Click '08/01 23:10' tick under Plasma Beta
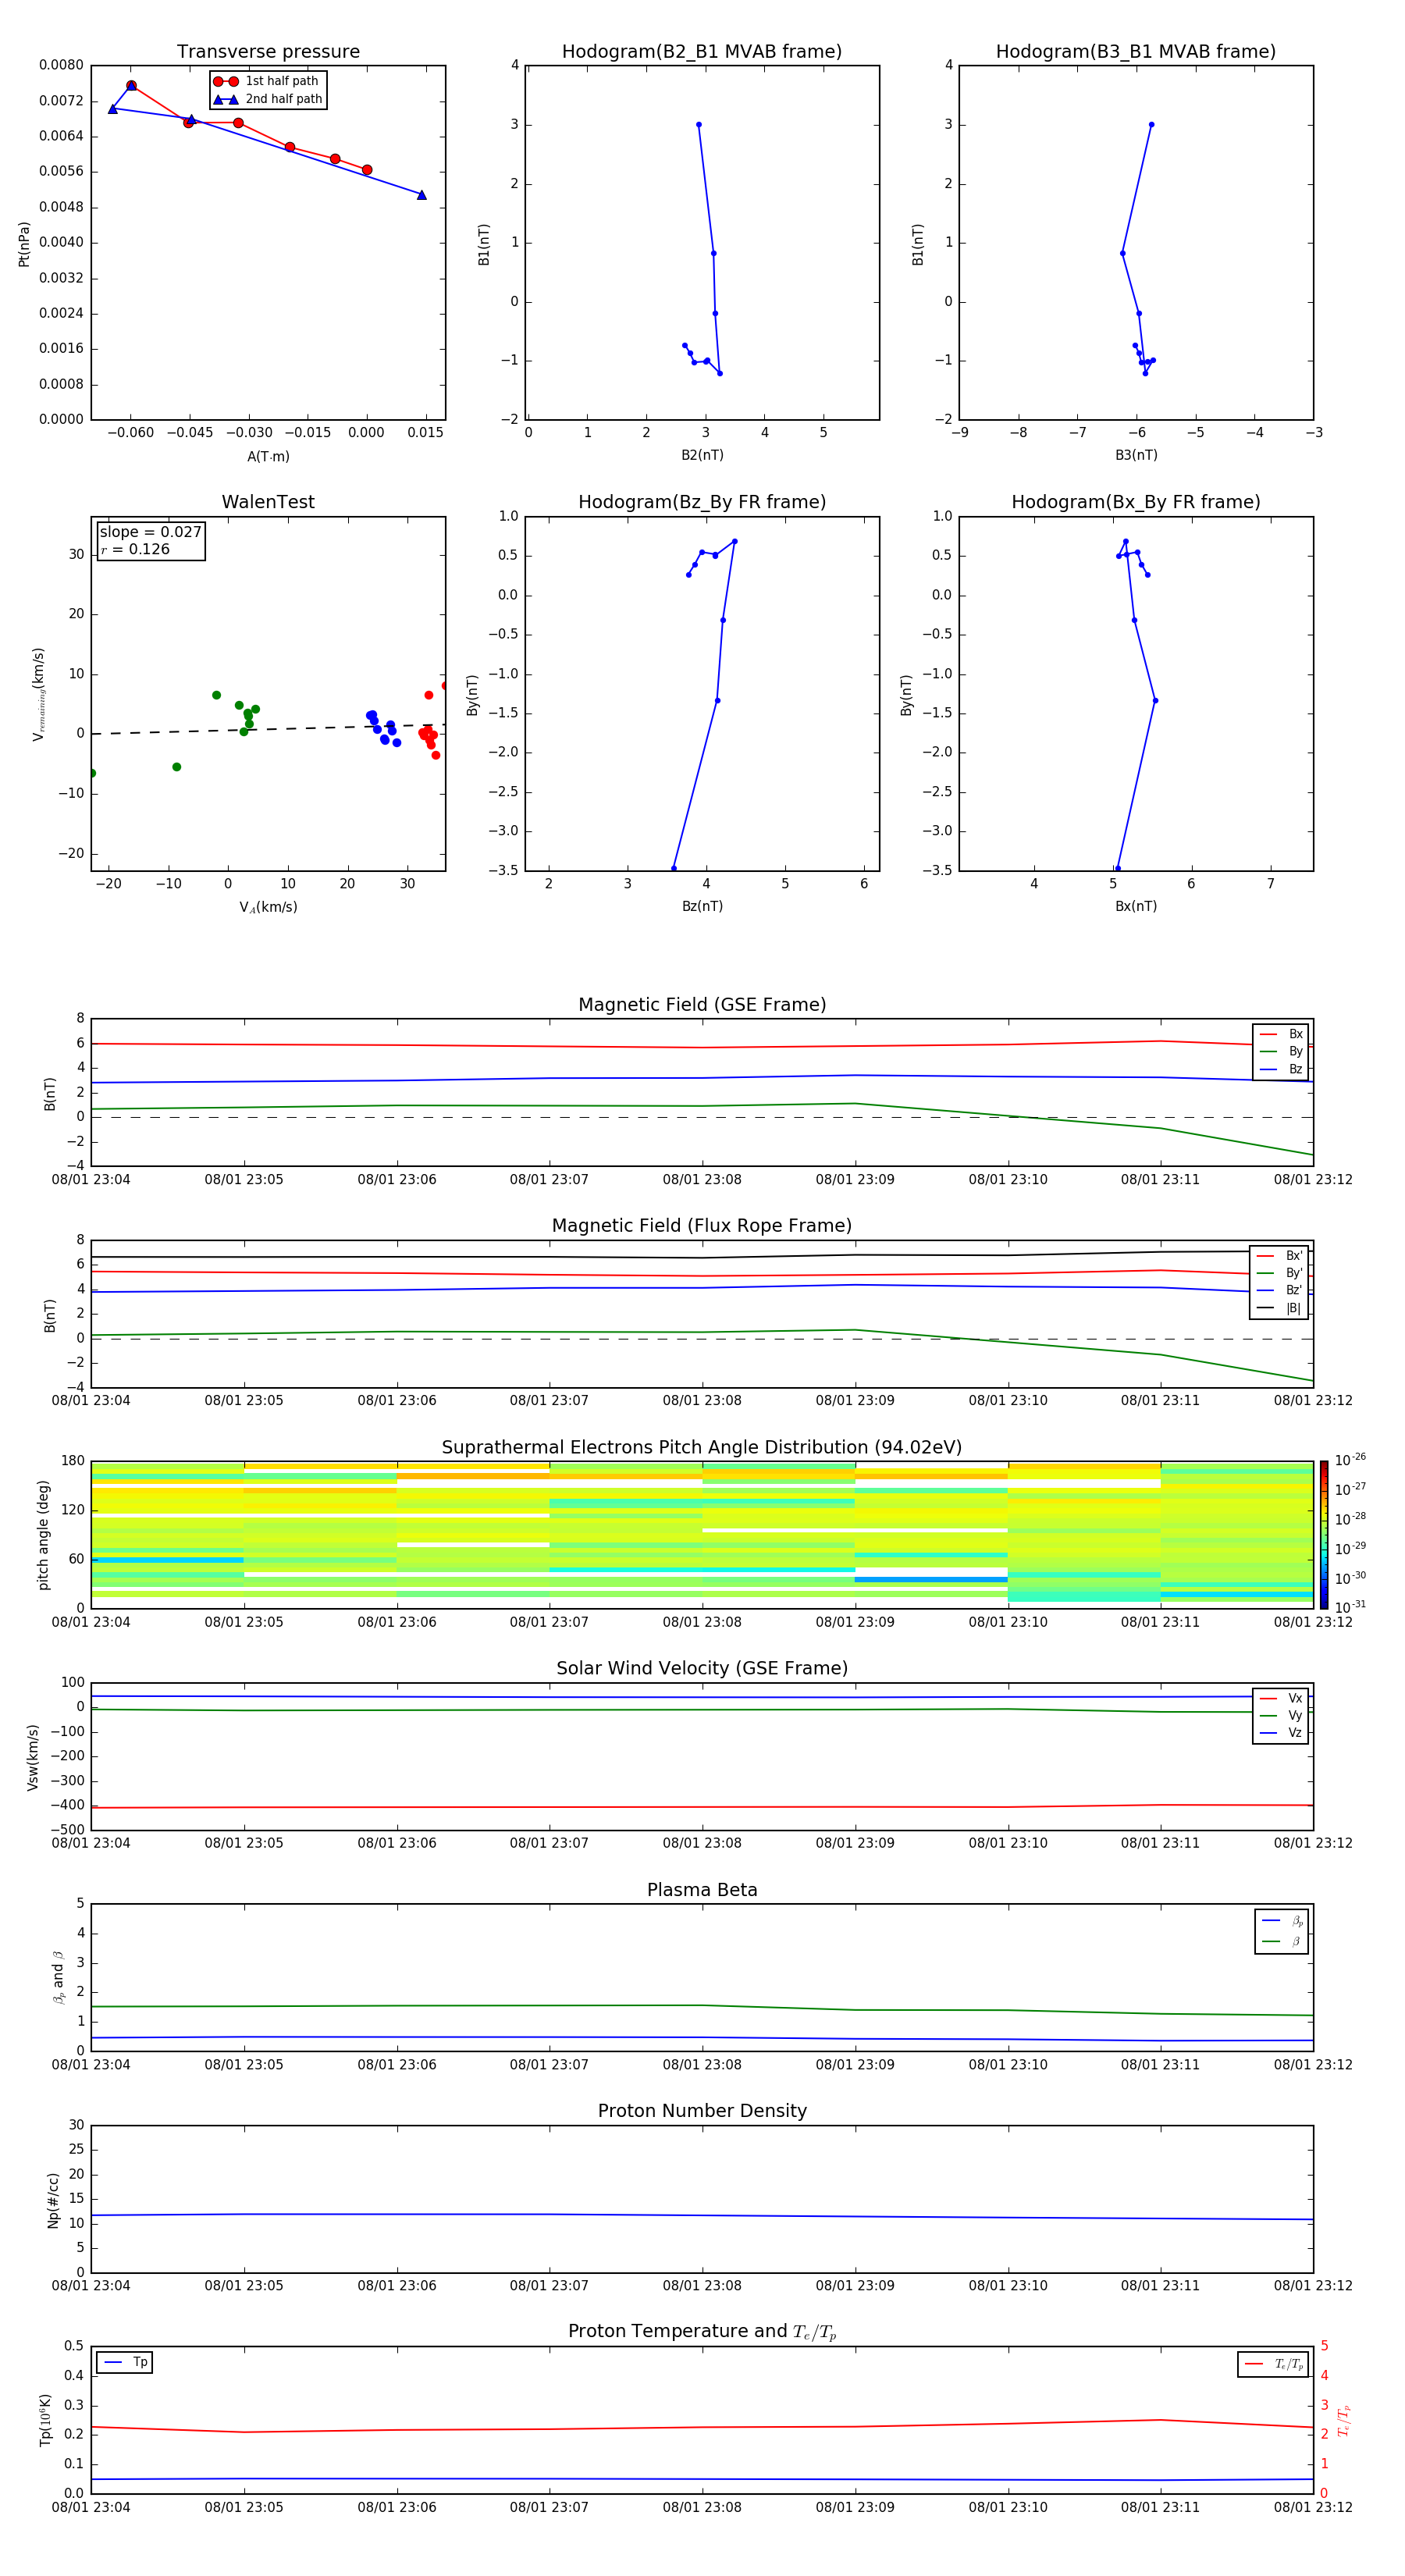Image resolution: width=1405 pixels, height=2576 pixels. (1008, 2064)
